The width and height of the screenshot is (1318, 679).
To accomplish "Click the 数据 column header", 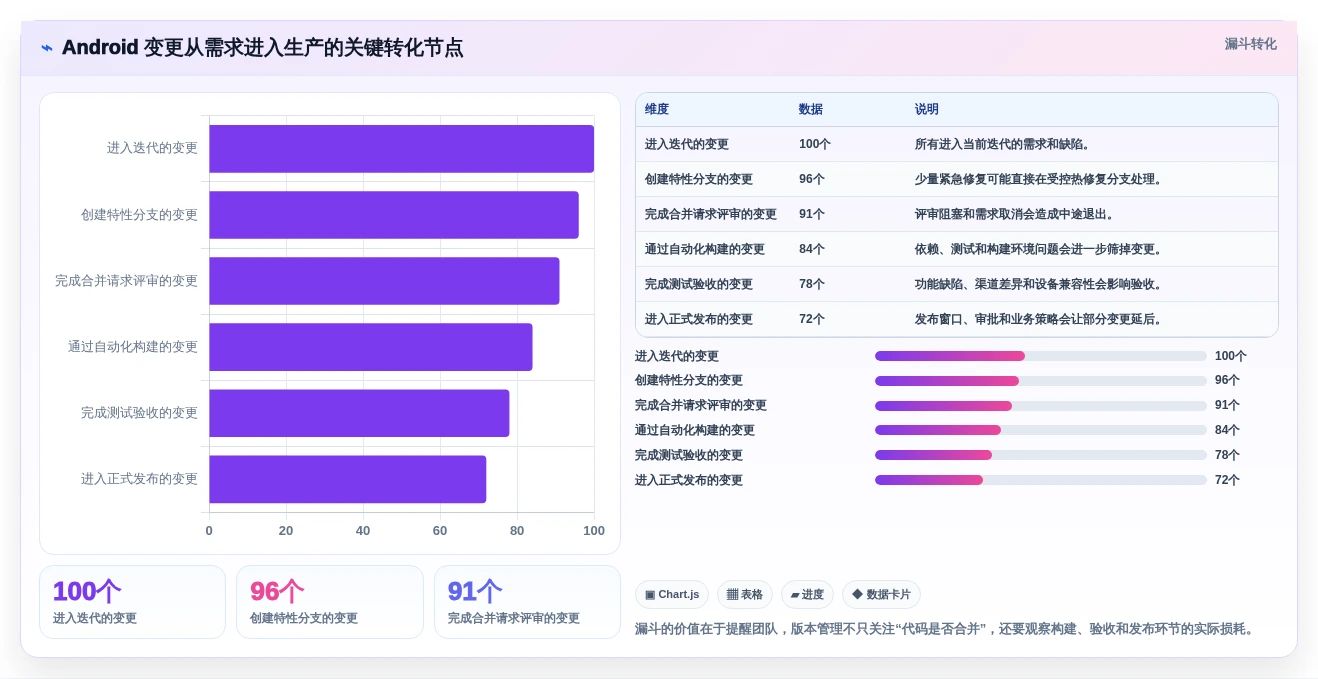I will point(811,110).
